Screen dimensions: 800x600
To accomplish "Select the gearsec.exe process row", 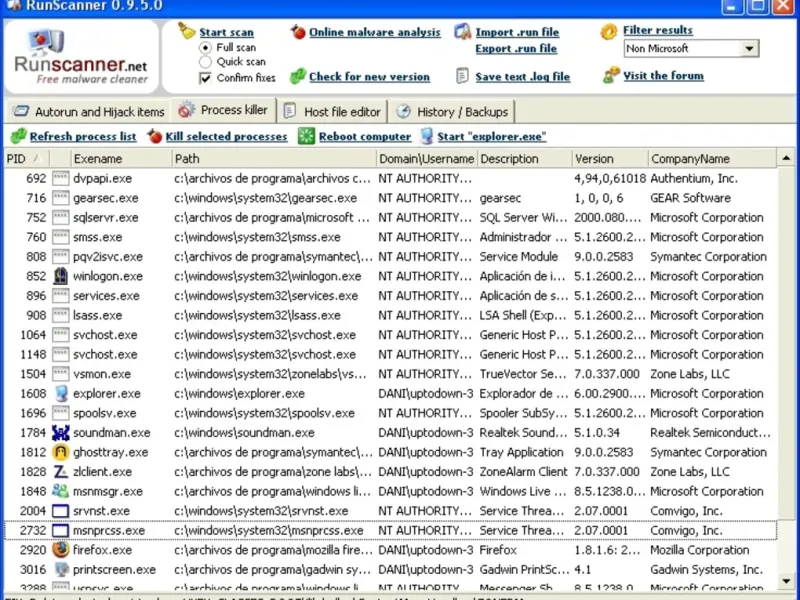I will tap(391, 198).
